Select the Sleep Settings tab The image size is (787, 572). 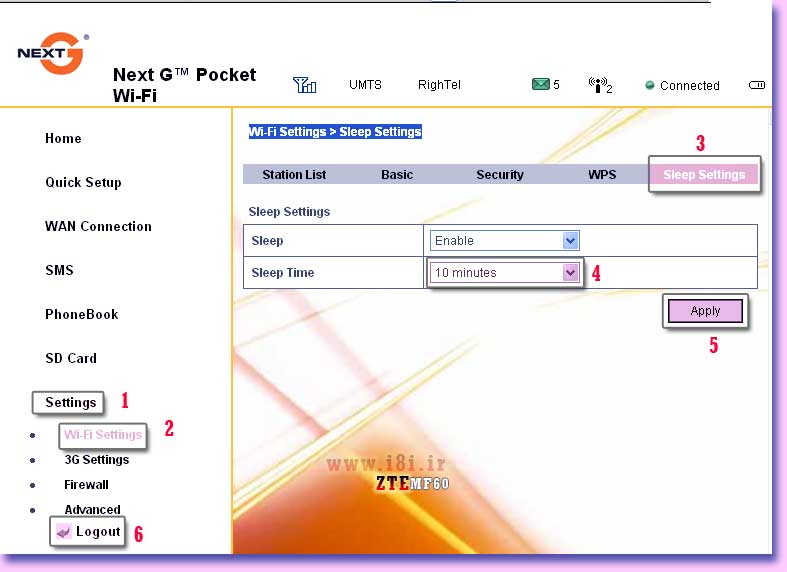(704, 175)
